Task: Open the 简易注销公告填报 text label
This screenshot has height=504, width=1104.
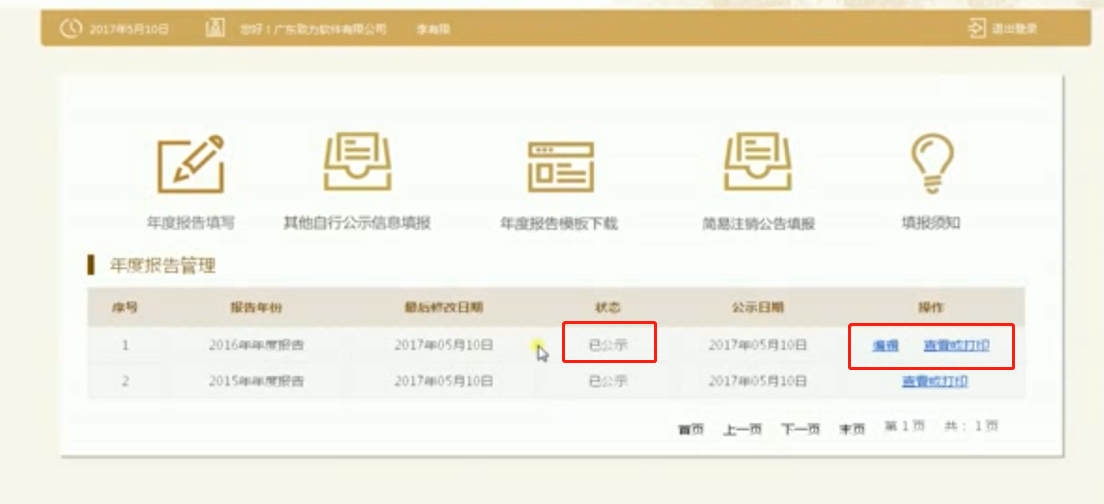Action: coord(758,224)
